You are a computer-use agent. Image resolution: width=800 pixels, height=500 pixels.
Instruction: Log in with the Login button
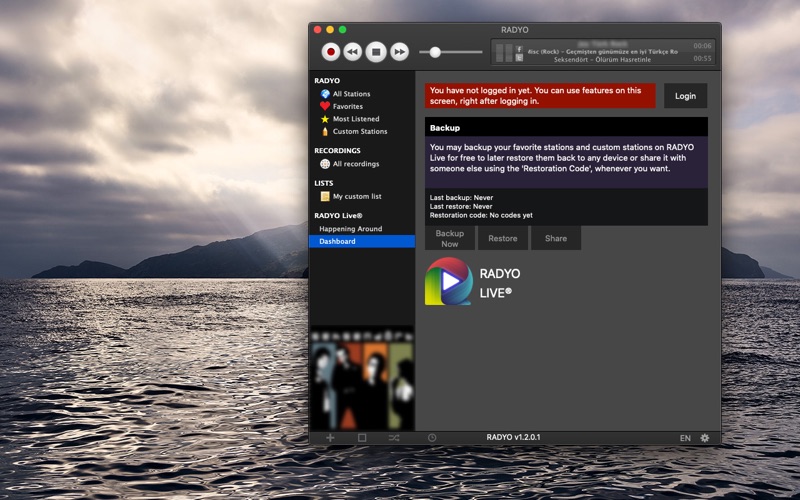(685, 96)
